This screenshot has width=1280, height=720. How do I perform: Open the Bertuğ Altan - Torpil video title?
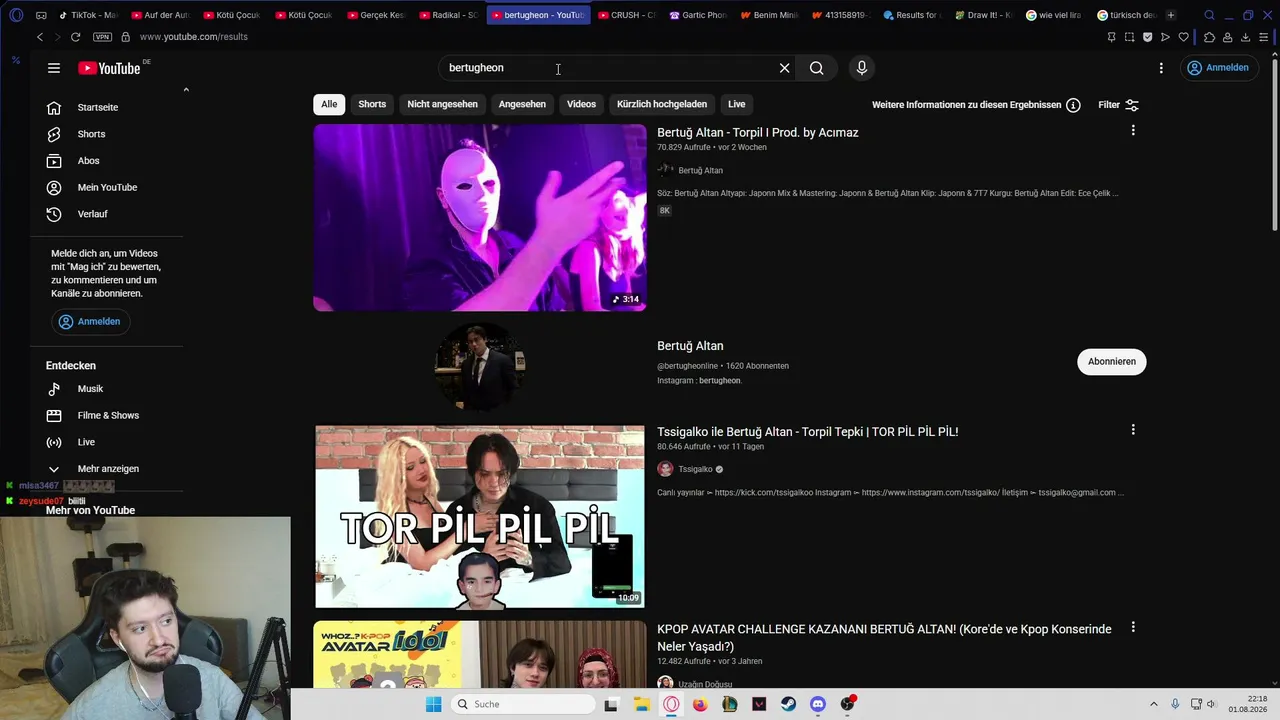757,132
